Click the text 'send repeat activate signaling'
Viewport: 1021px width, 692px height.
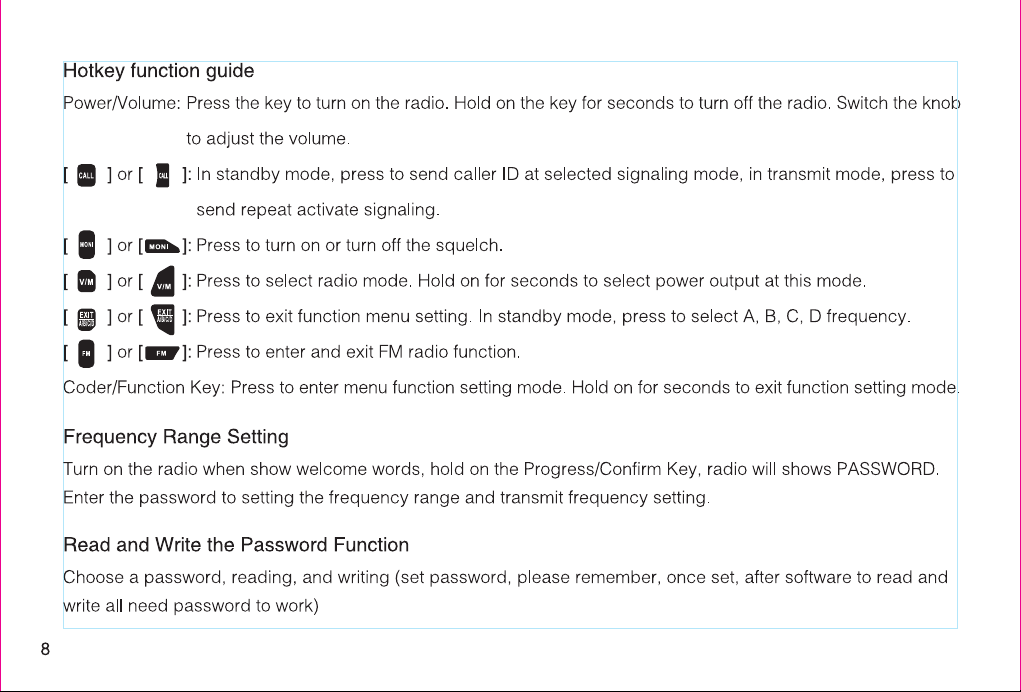point(318,210)
